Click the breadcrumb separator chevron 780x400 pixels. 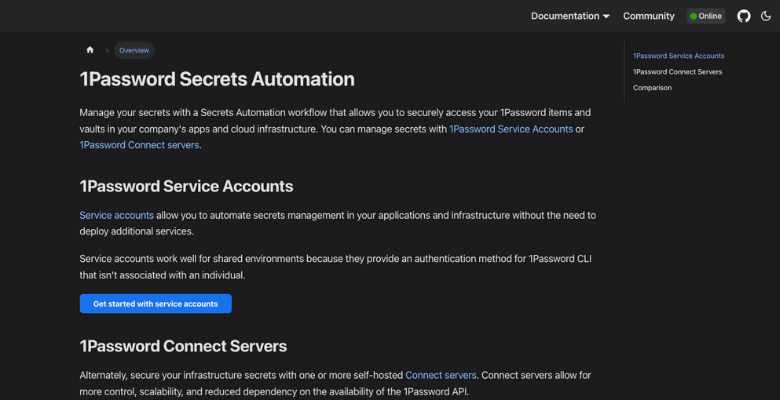point(106,50)
